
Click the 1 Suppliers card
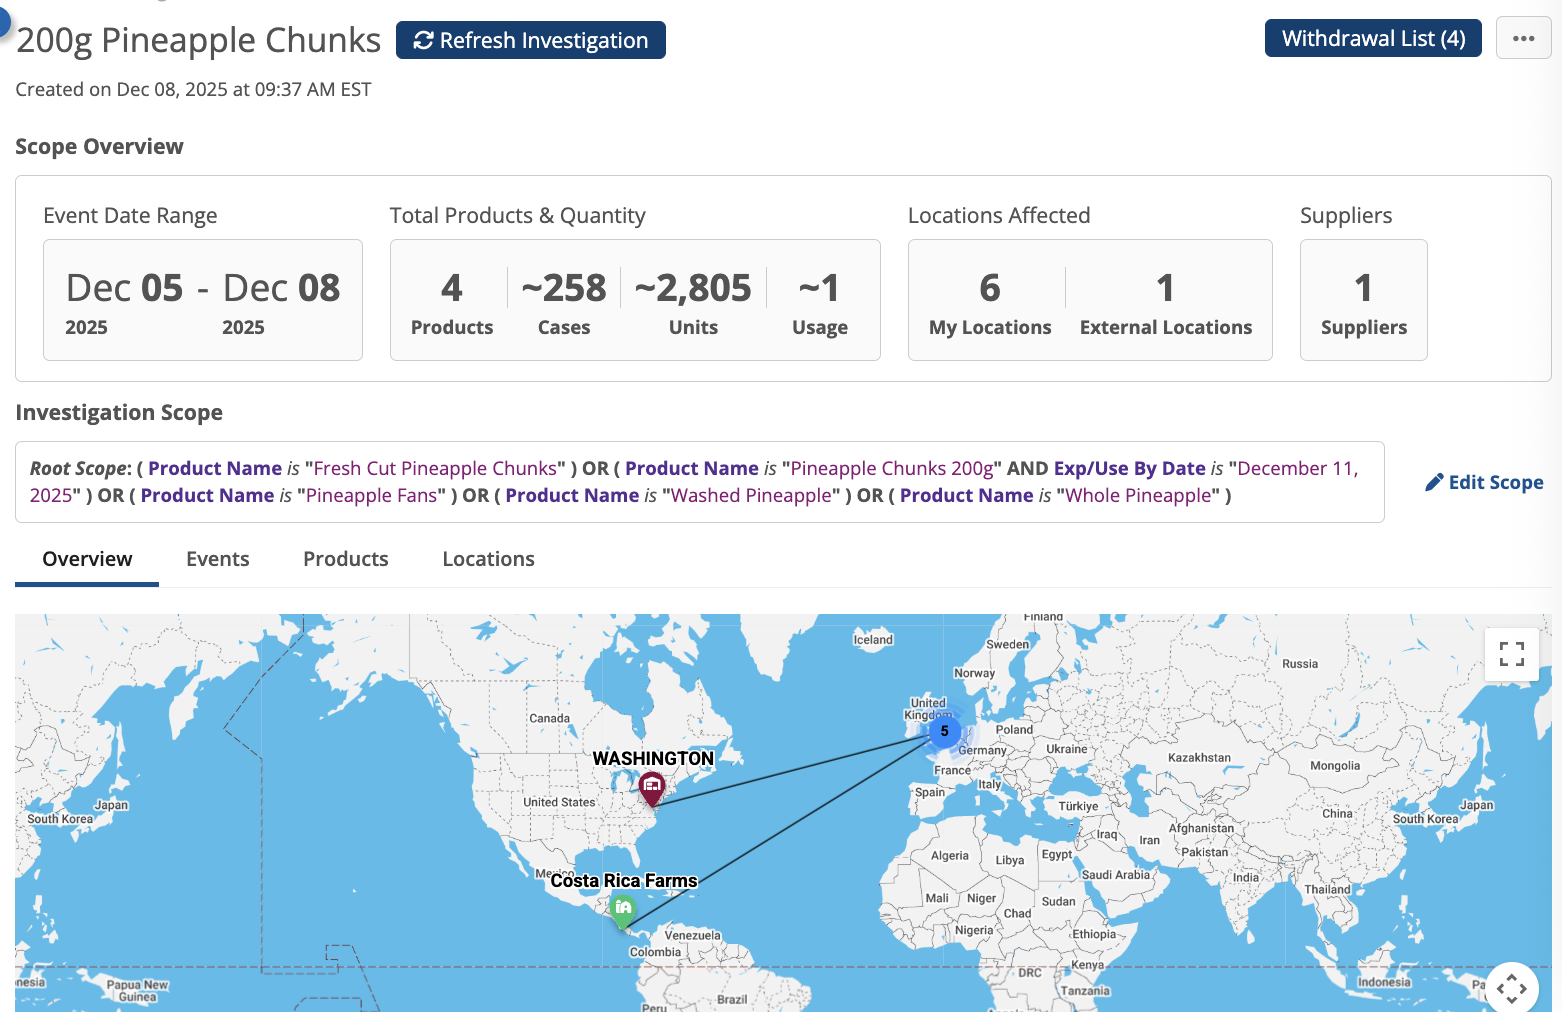pyautogui.click(x=1363, y=301)
